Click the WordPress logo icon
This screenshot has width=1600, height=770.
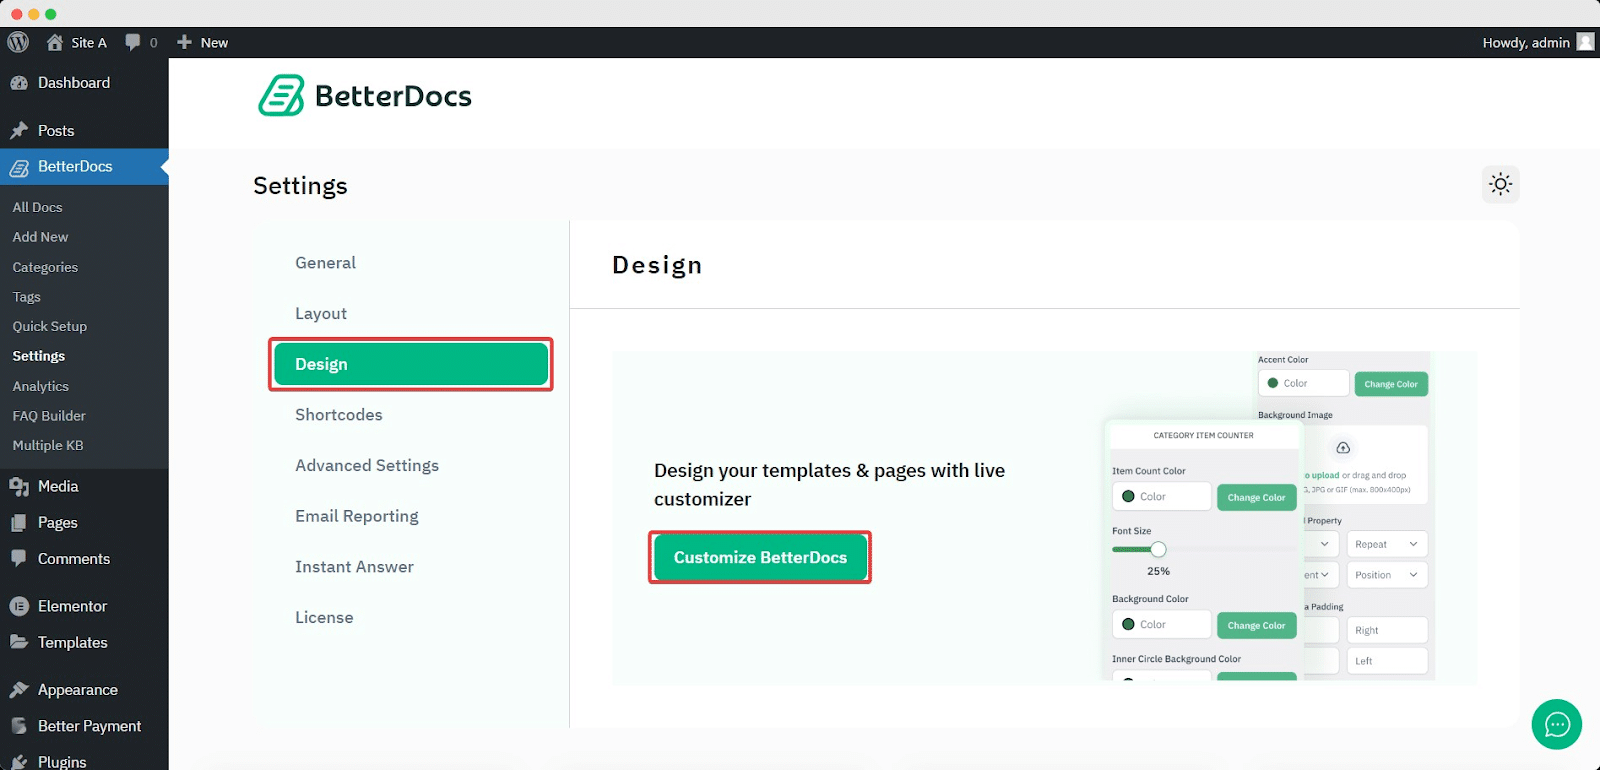[18, 42]
